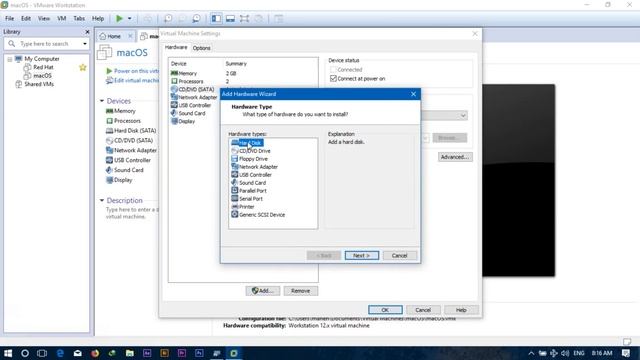Open the Help menu
The height and width of the screenshot is (360, 640).
point(98,18)
